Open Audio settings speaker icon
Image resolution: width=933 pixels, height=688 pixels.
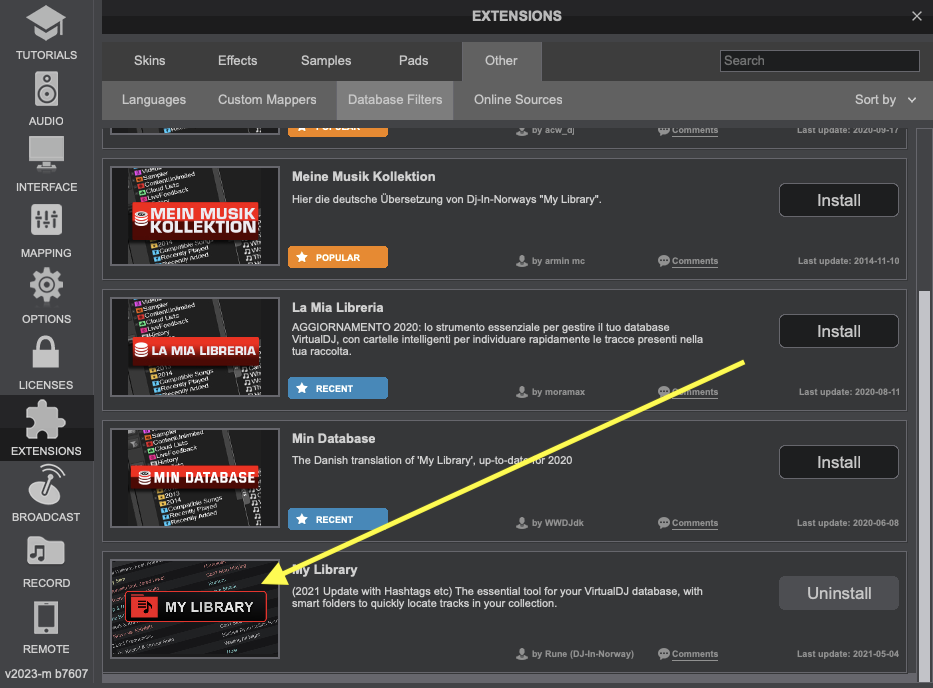[x=46, y=88]
